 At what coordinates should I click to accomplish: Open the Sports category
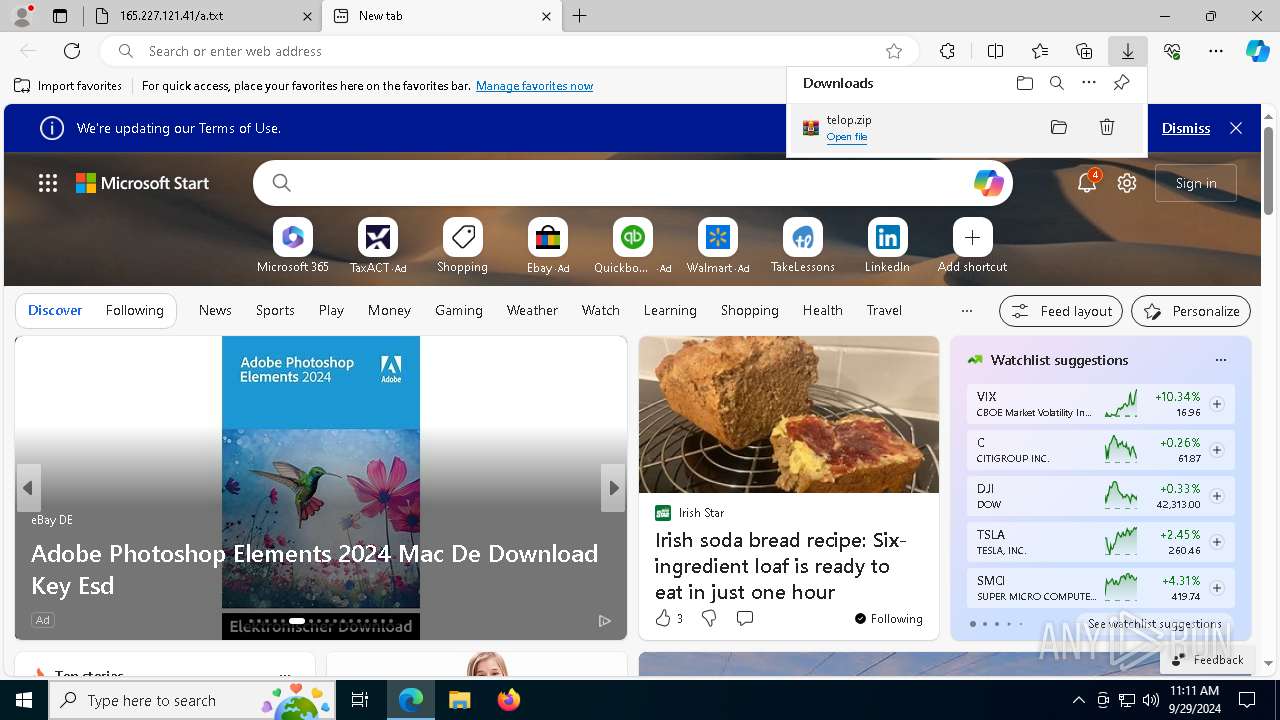pyautogui.click(x=275, y=310)
